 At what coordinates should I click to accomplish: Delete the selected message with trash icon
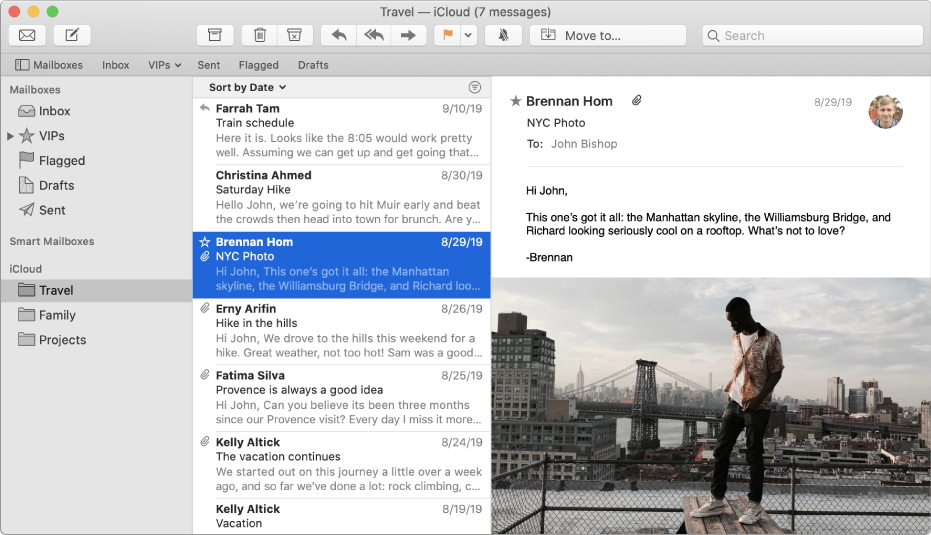click(259, 35)
